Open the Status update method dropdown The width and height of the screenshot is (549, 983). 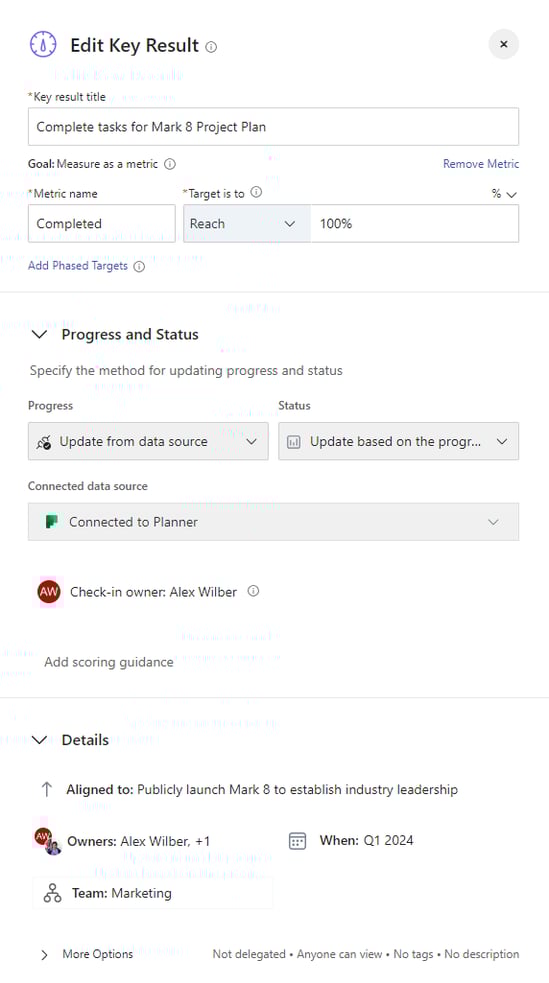[399, 441]
